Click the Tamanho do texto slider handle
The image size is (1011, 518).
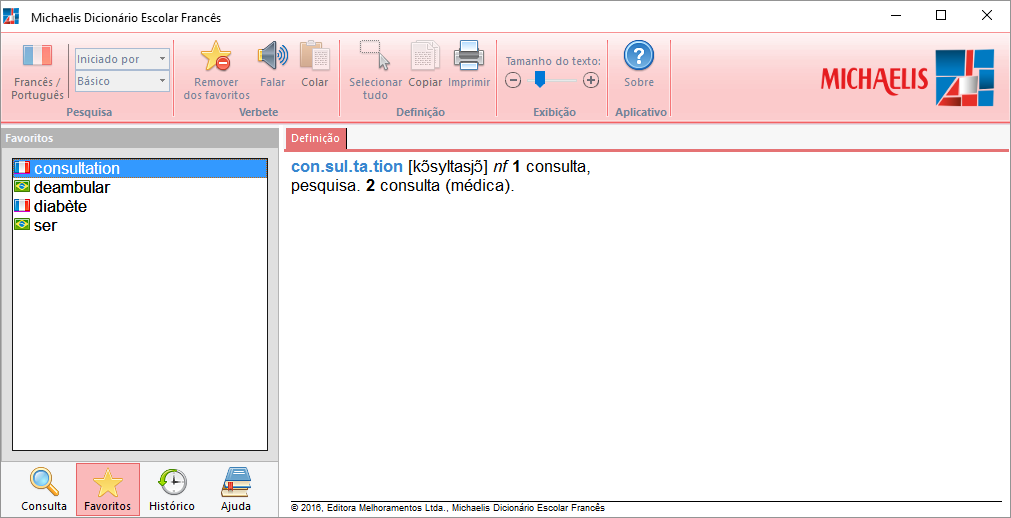(x=540, y=80)
